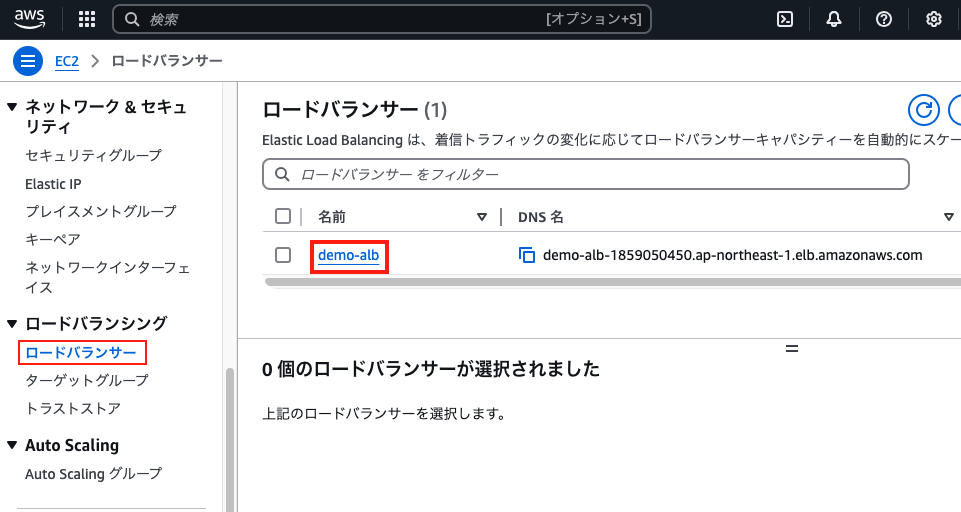Select ロードバランサー in the sidebar
This screenshot has width=961, height=512.
tap(81, 353)
